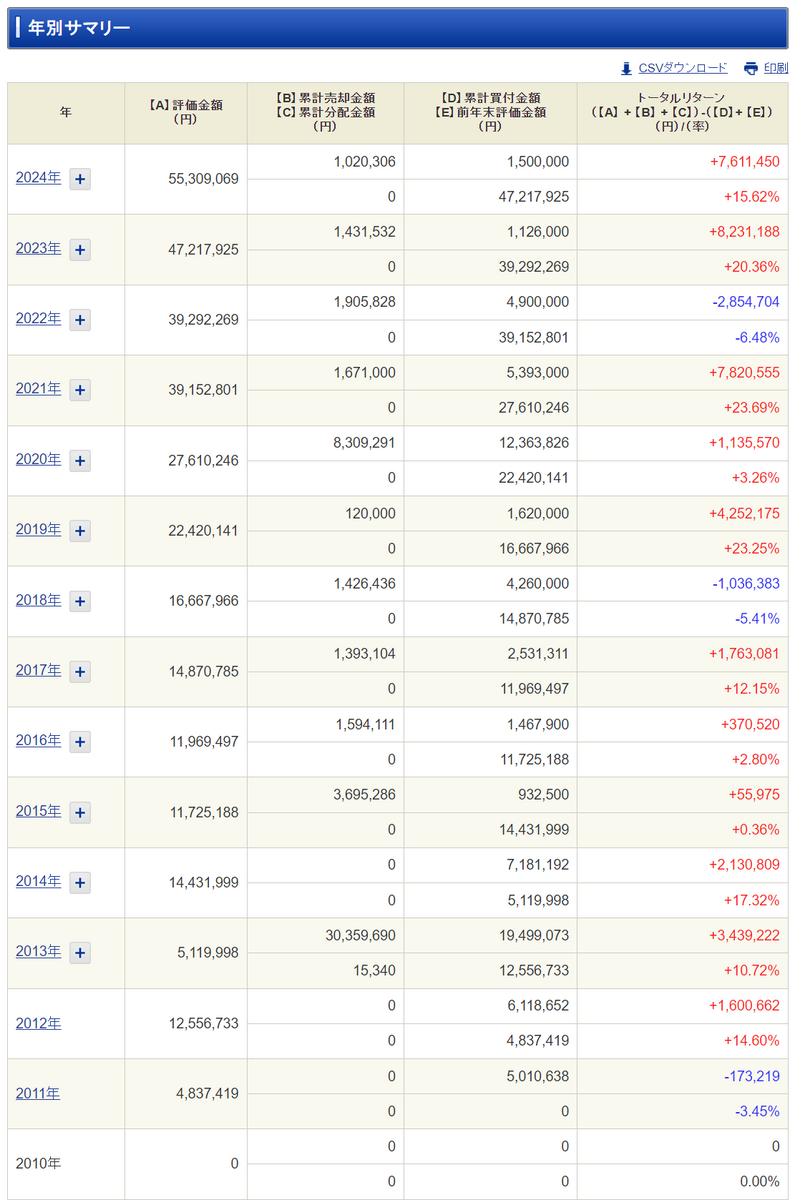The height and width of the screenshot is (1200, 795).
Task: Expand the 2017年 row plus icon
Action: pos(80,672)
